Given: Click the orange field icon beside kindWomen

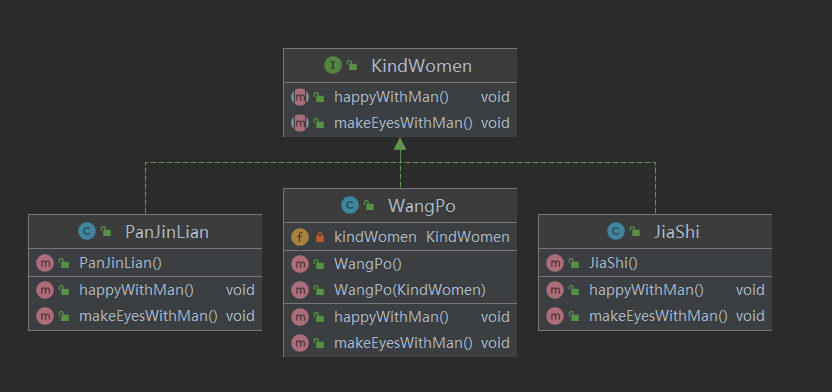Looking at the screenshot, I should point(300,237).
